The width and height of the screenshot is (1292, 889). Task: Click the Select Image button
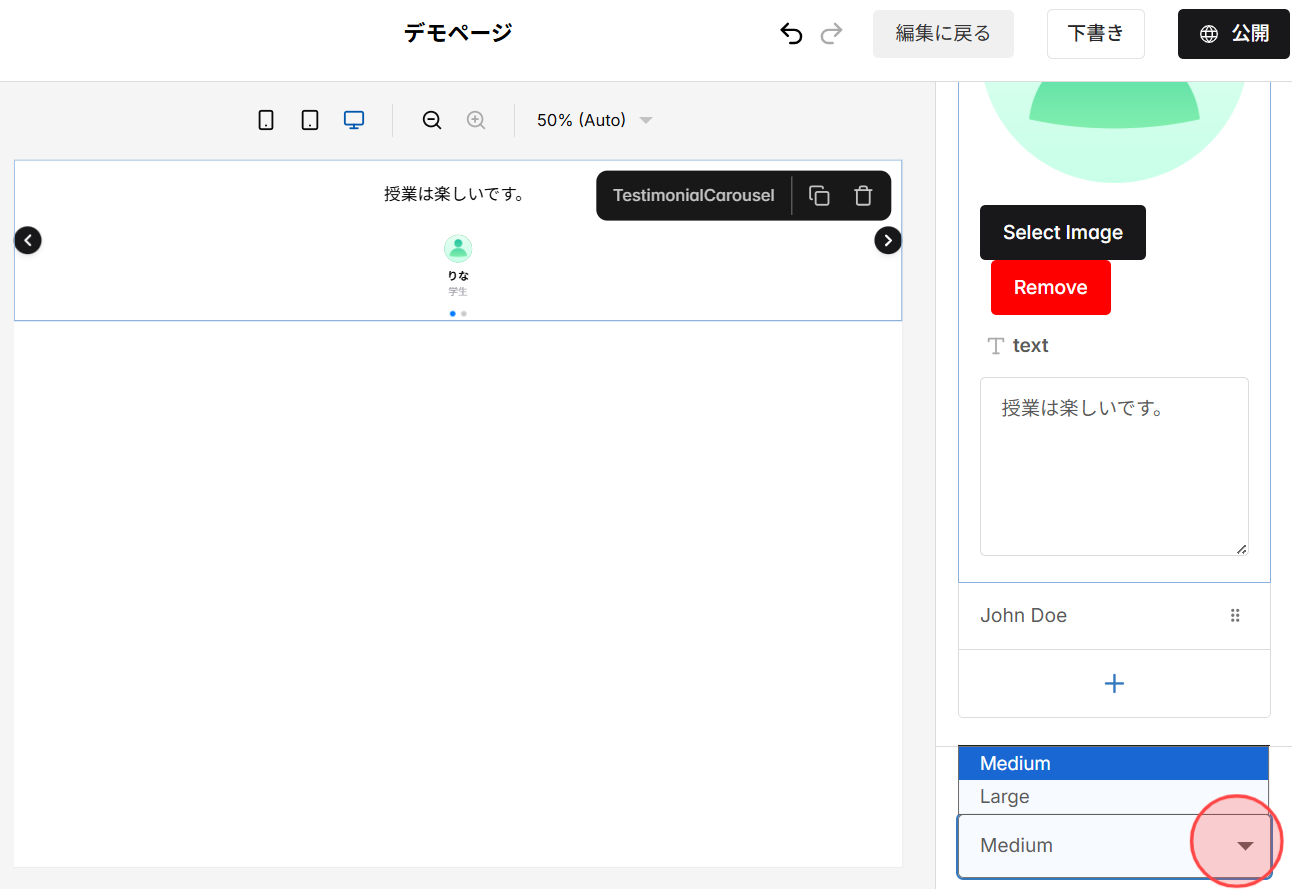[x=1062, y=232]
